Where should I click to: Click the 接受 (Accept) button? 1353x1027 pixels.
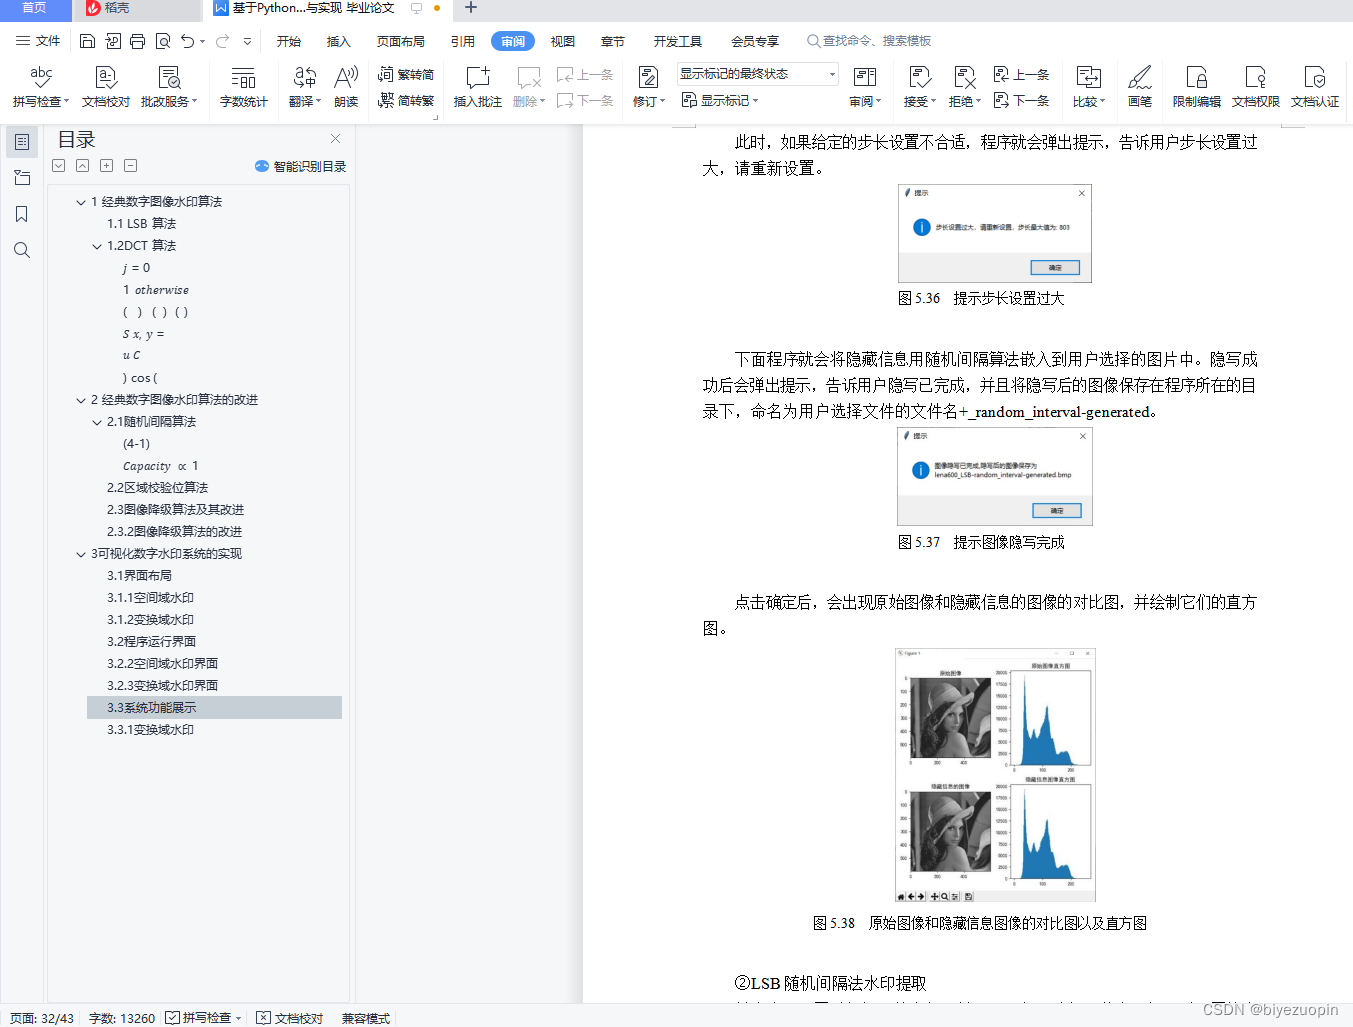click(918, 85)
